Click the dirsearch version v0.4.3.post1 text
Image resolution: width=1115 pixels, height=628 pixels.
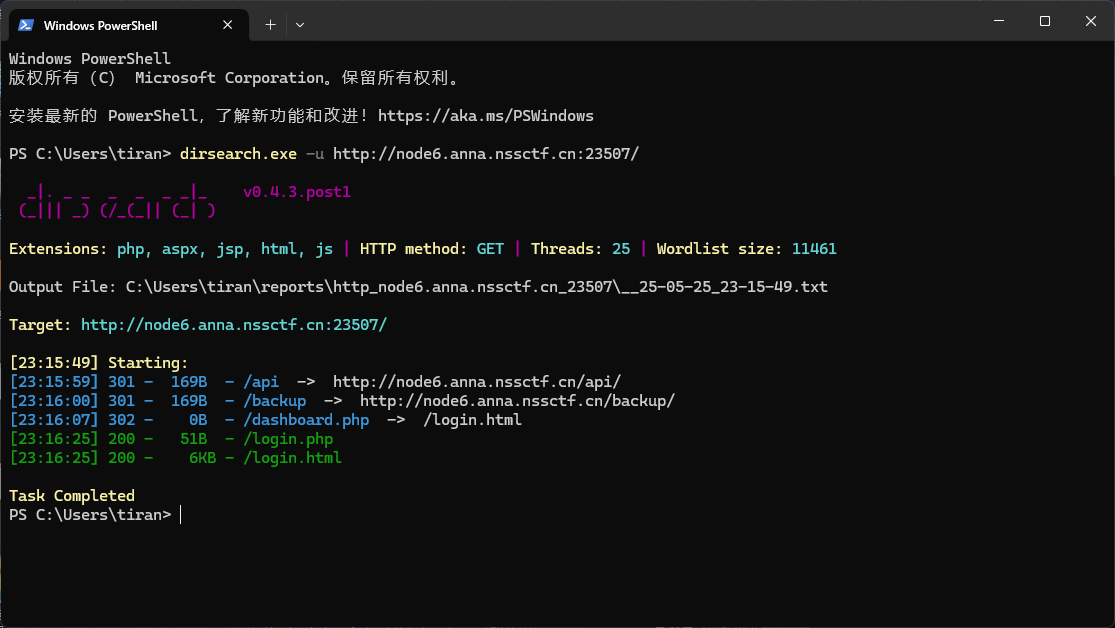coord(297,192)
